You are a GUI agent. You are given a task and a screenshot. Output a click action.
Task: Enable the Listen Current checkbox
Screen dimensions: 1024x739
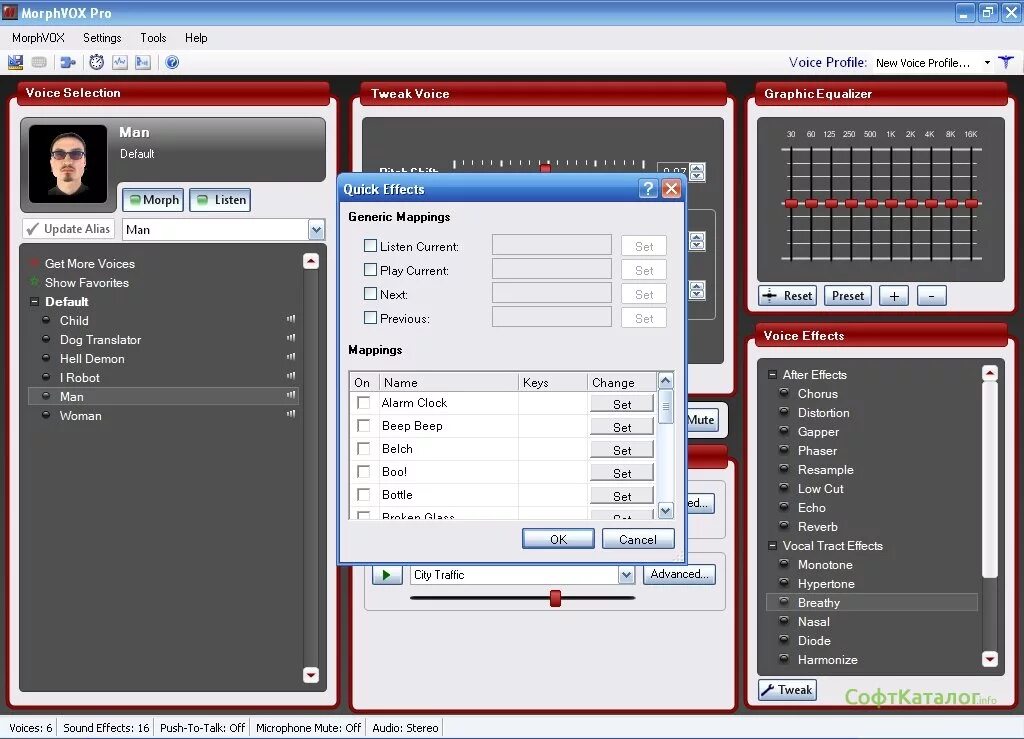click(x=370, y=246)
